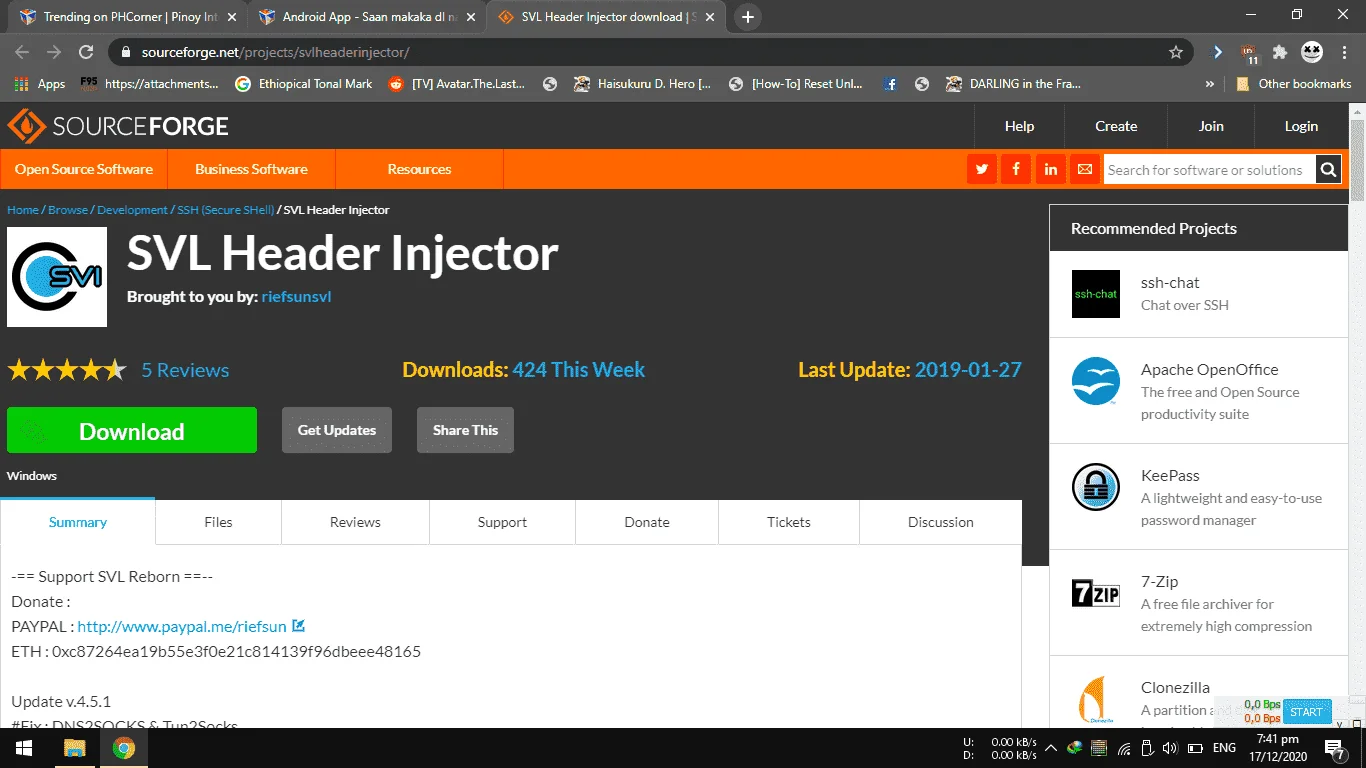This screenshot has height=768, width=1366.
Task: Click the search for software input field
Action: [1208, 170]
